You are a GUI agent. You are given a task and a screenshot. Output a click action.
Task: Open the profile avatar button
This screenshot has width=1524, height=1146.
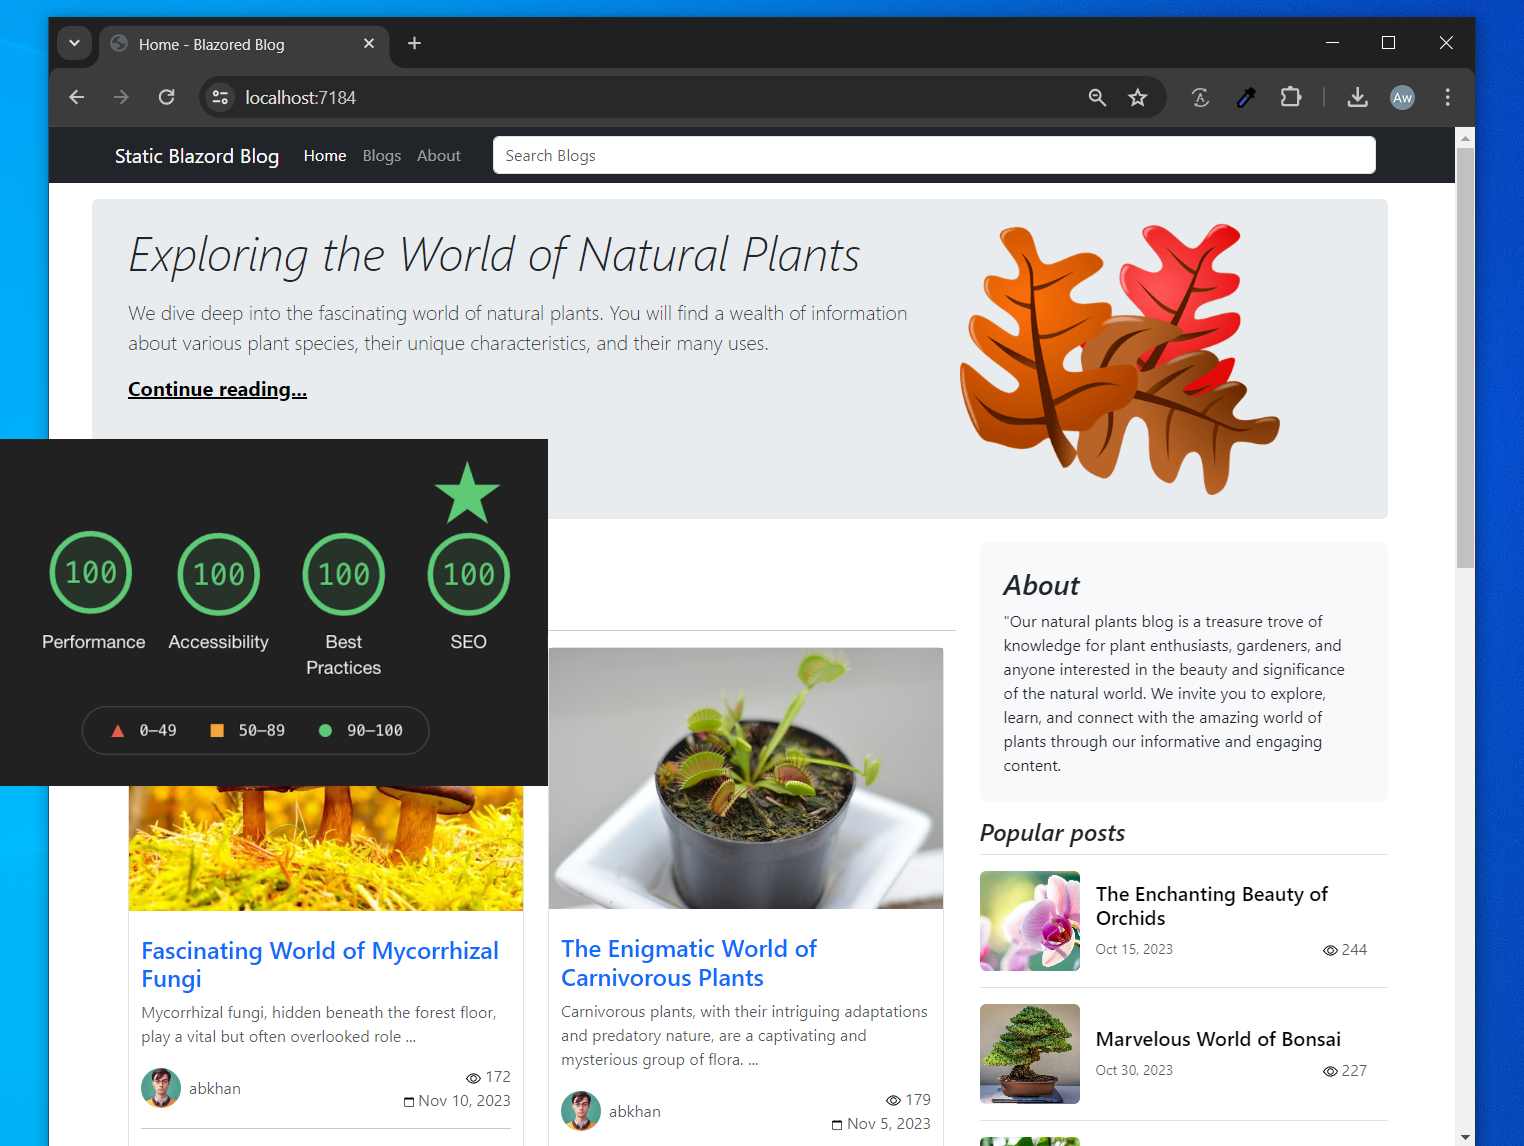[x=1402, y=97]
